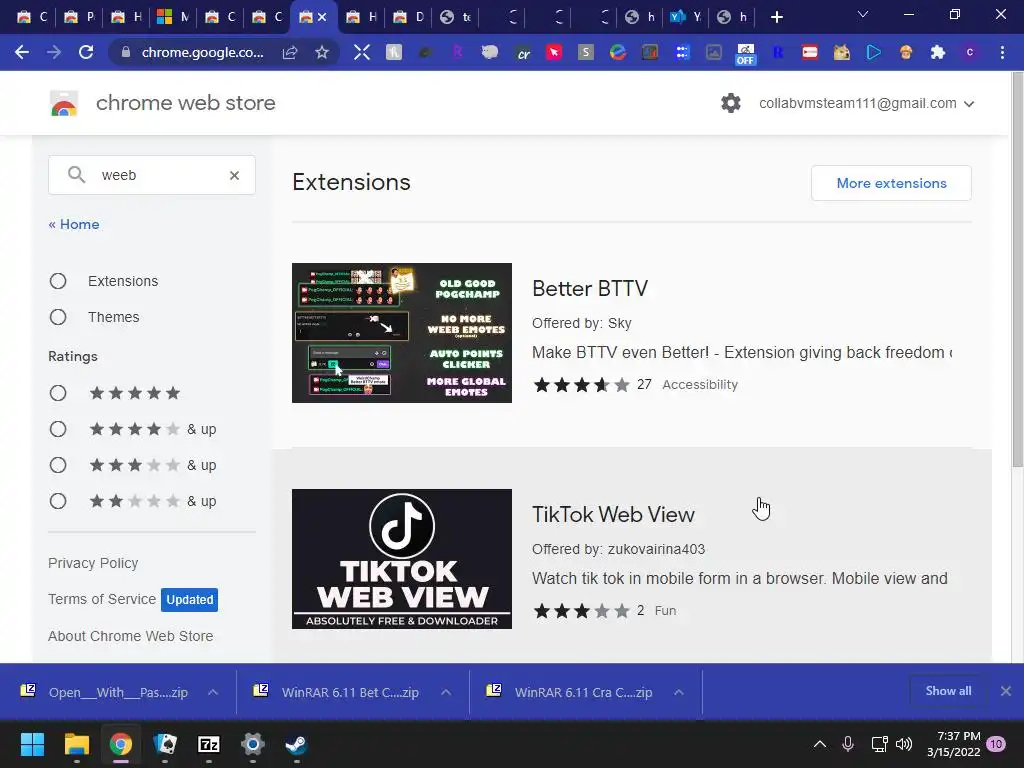Click the TikTok Web View thumbnail image
Viewport: 1024px width, 768px height.
402,559
